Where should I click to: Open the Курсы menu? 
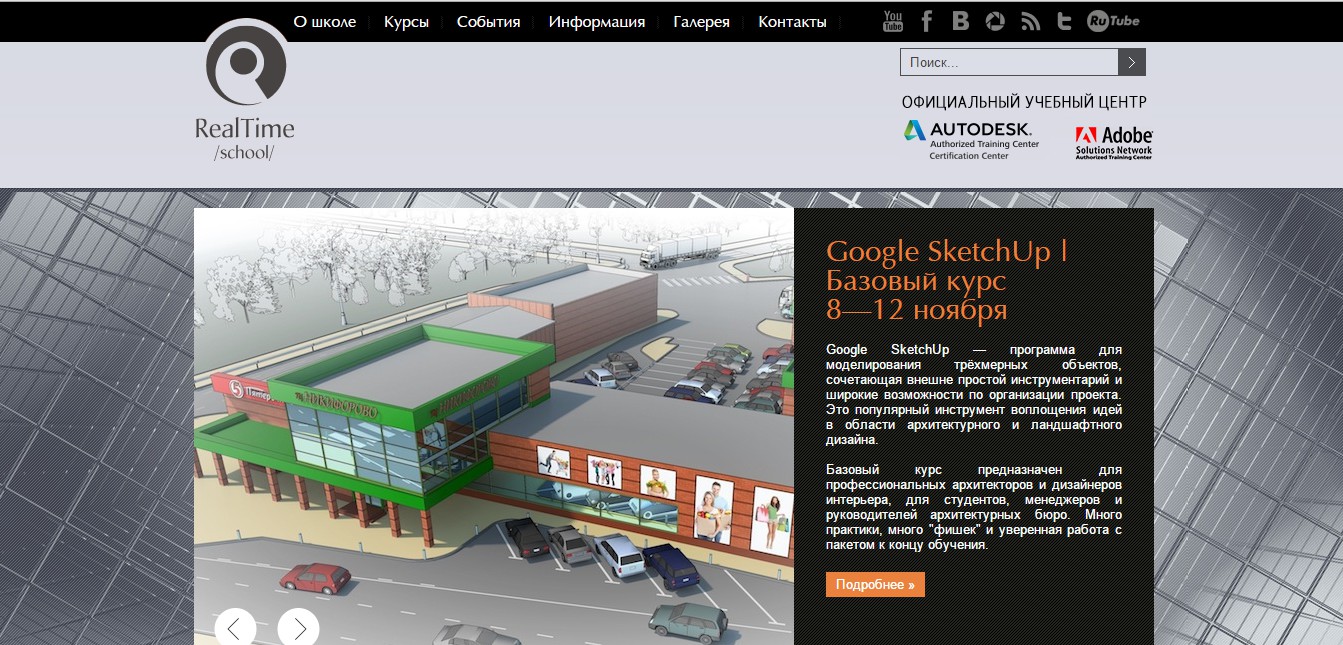click(x=406, y=21)
